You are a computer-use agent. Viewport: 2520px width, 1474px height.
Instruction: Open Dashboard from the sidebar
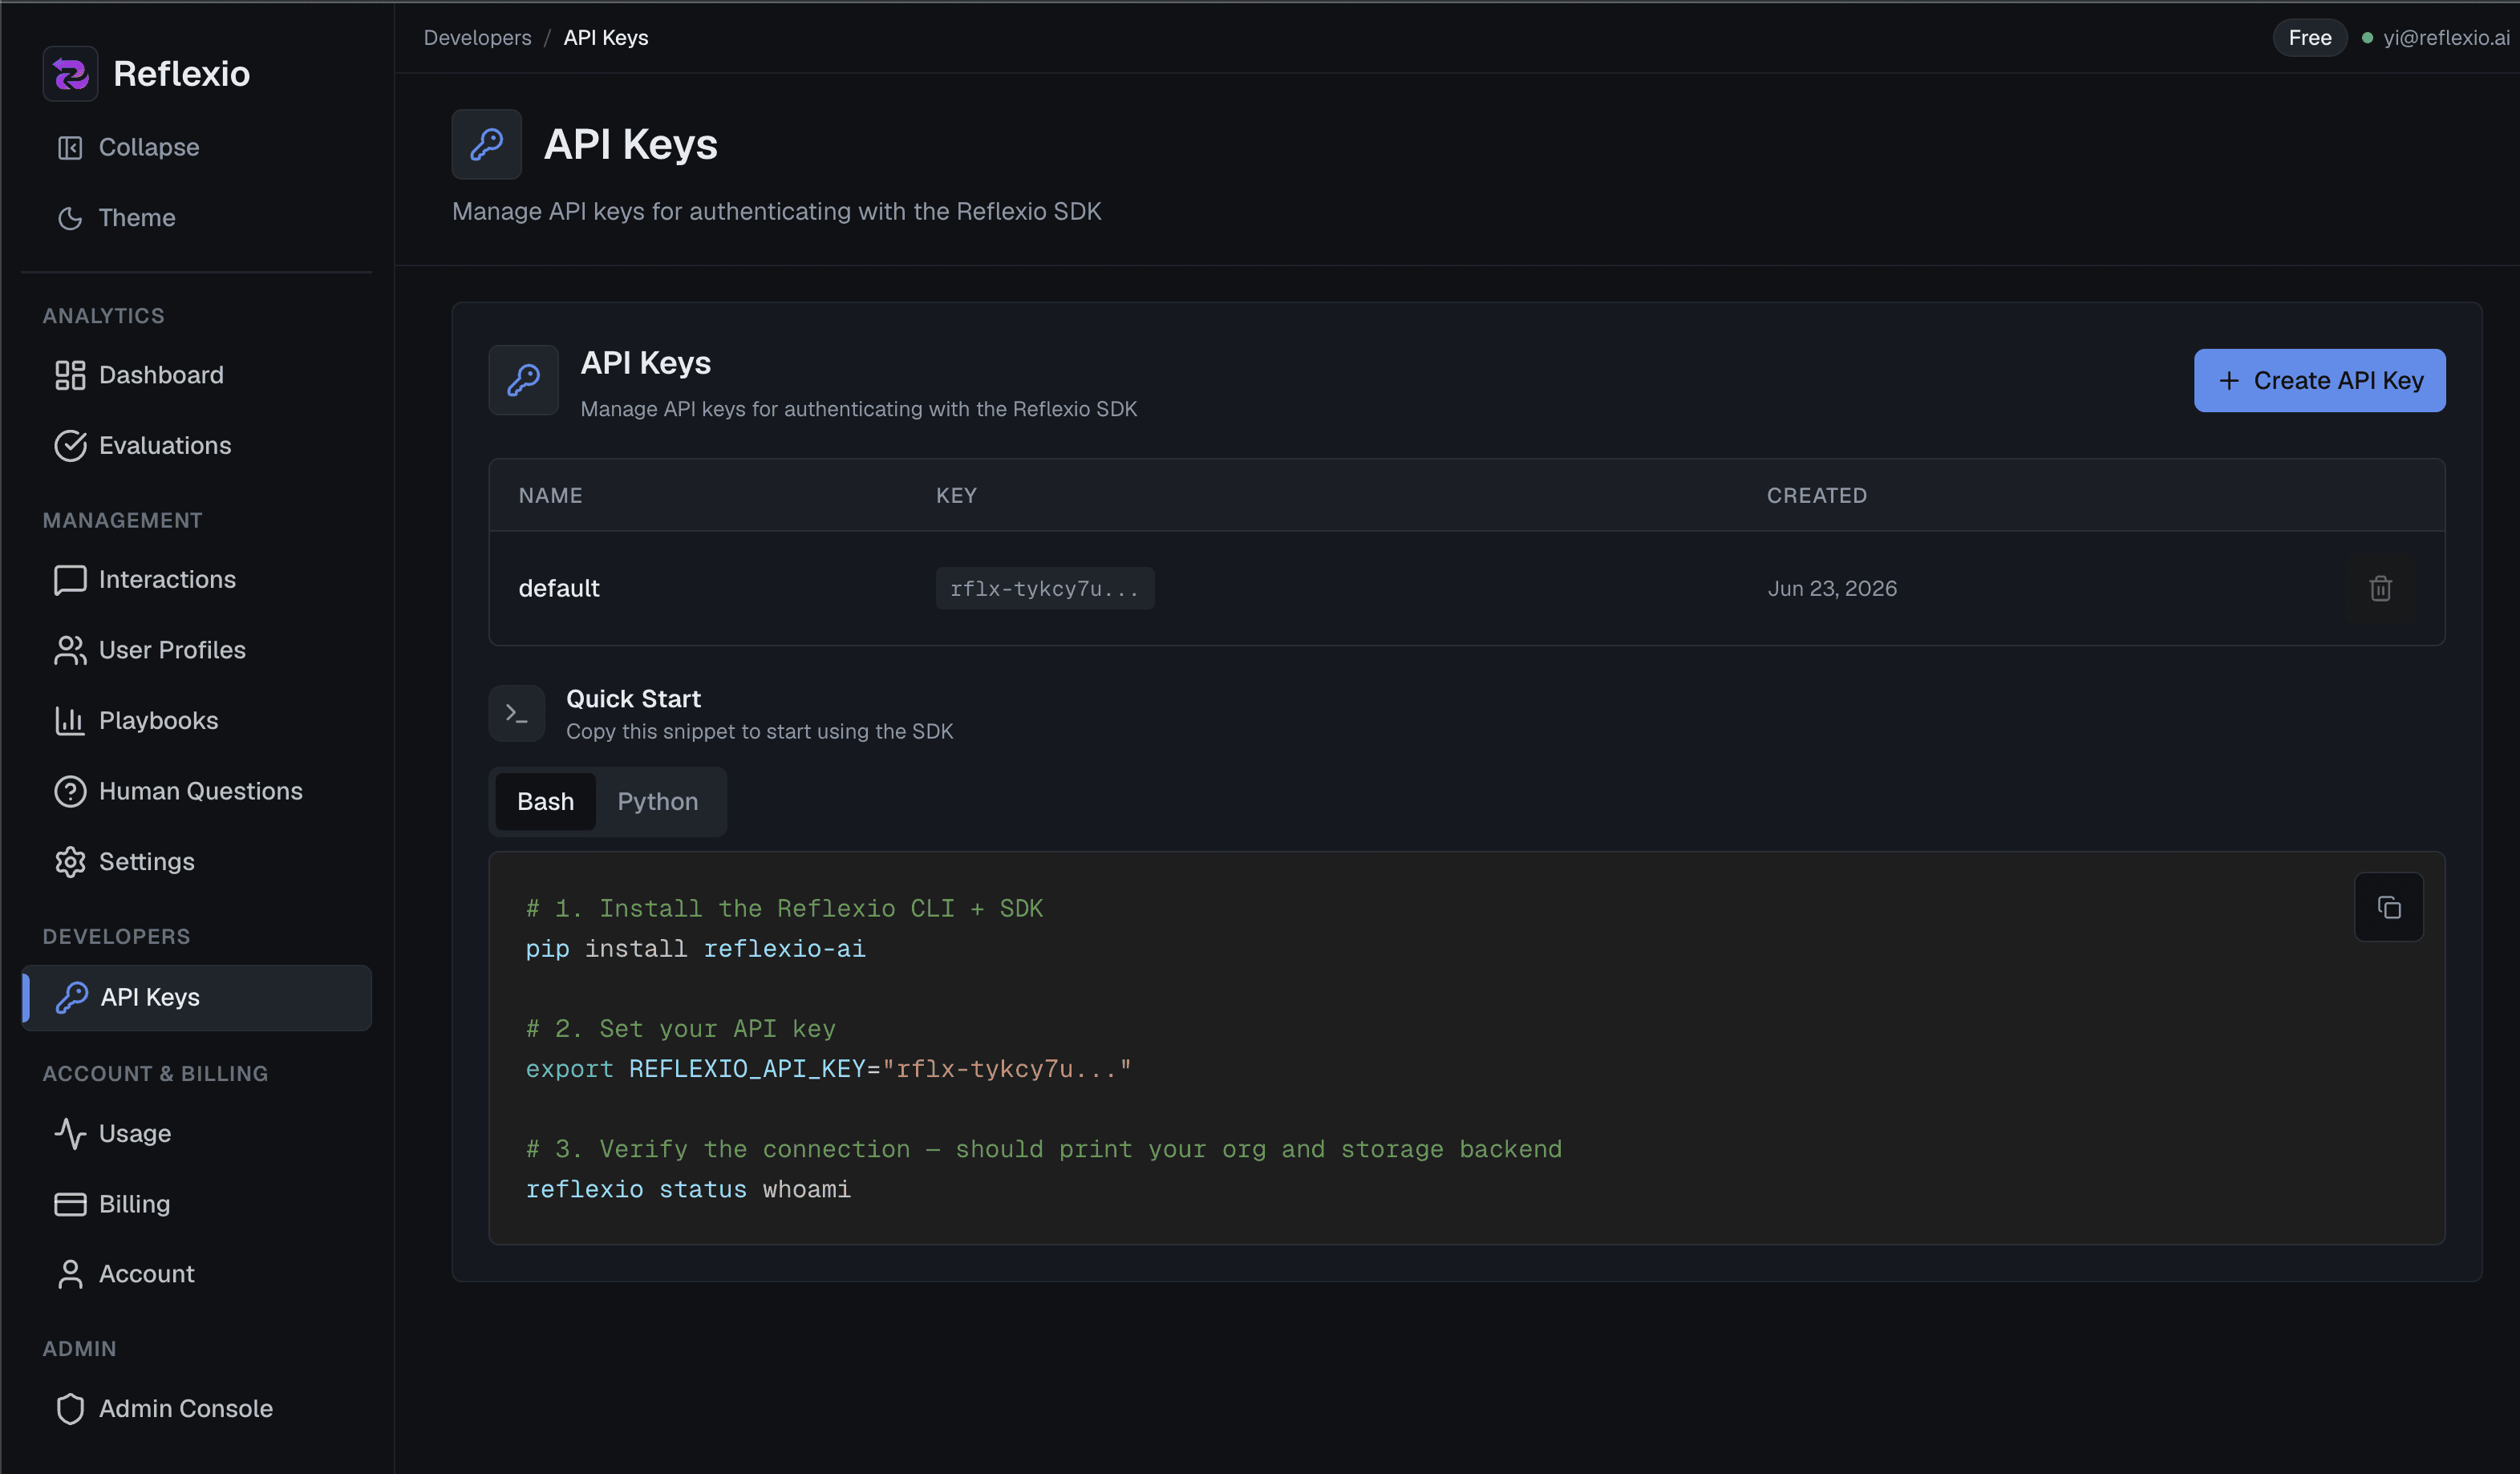coord(196,375)
